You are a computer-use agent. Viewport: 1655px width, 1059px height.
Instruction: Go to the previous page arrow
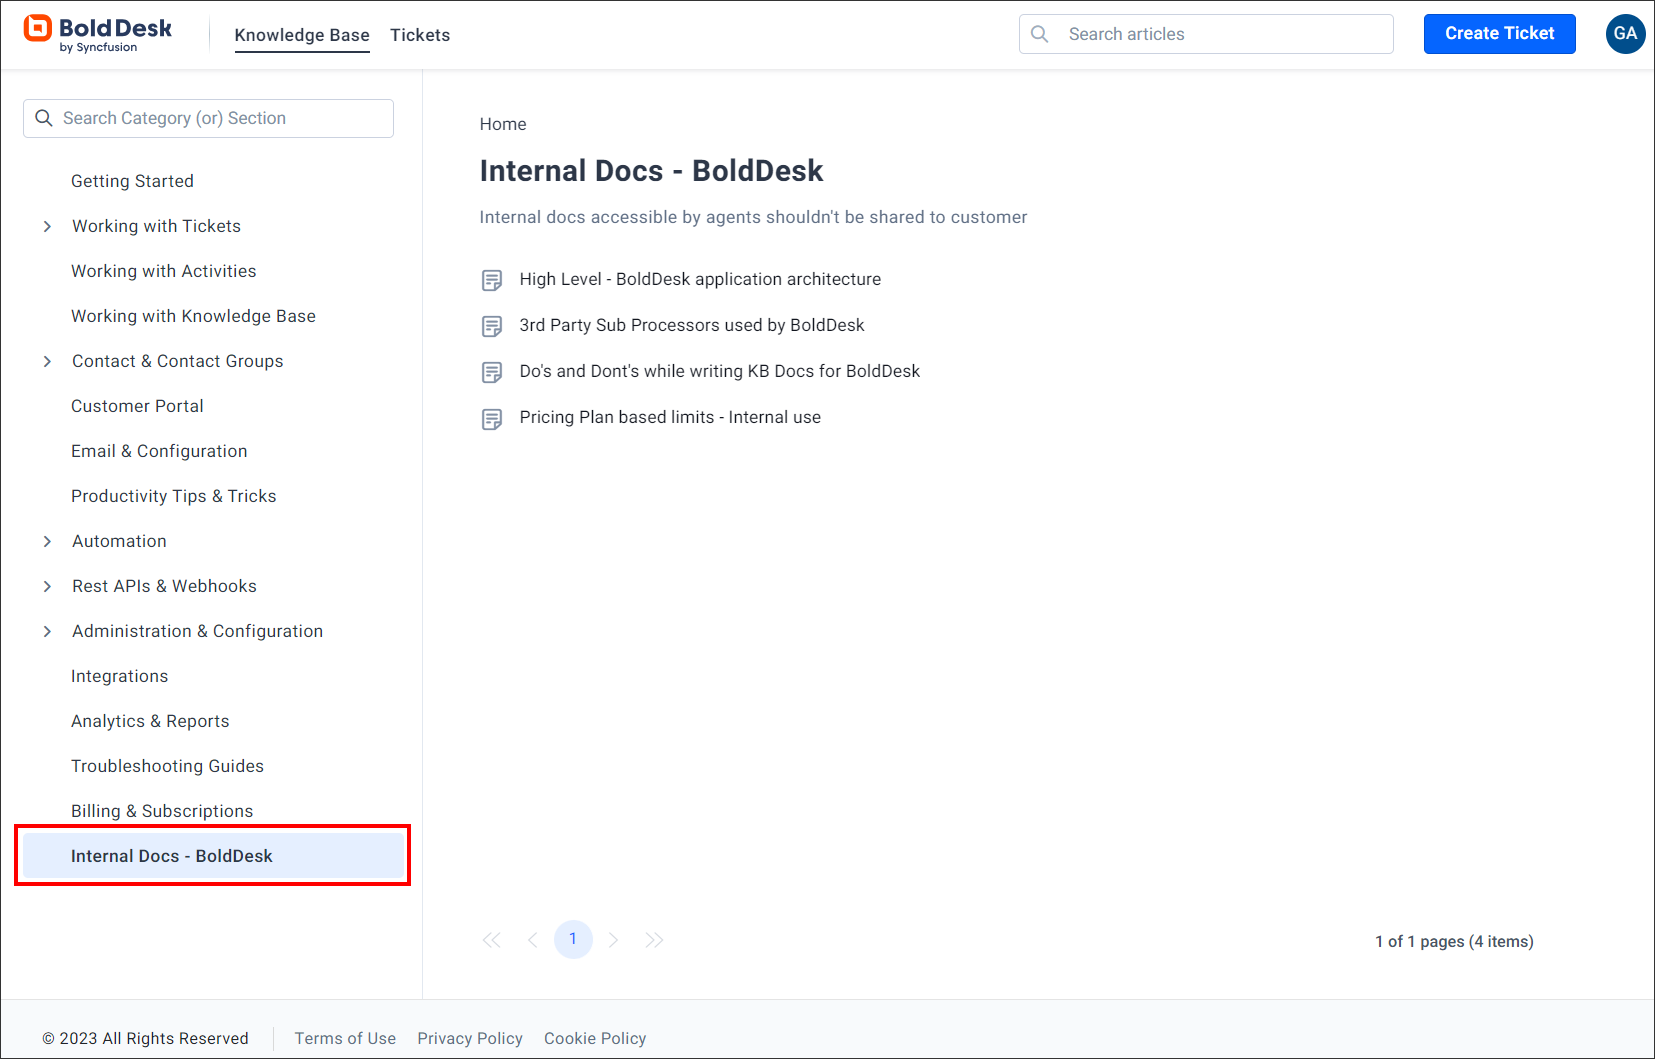[x=532, y=940]
